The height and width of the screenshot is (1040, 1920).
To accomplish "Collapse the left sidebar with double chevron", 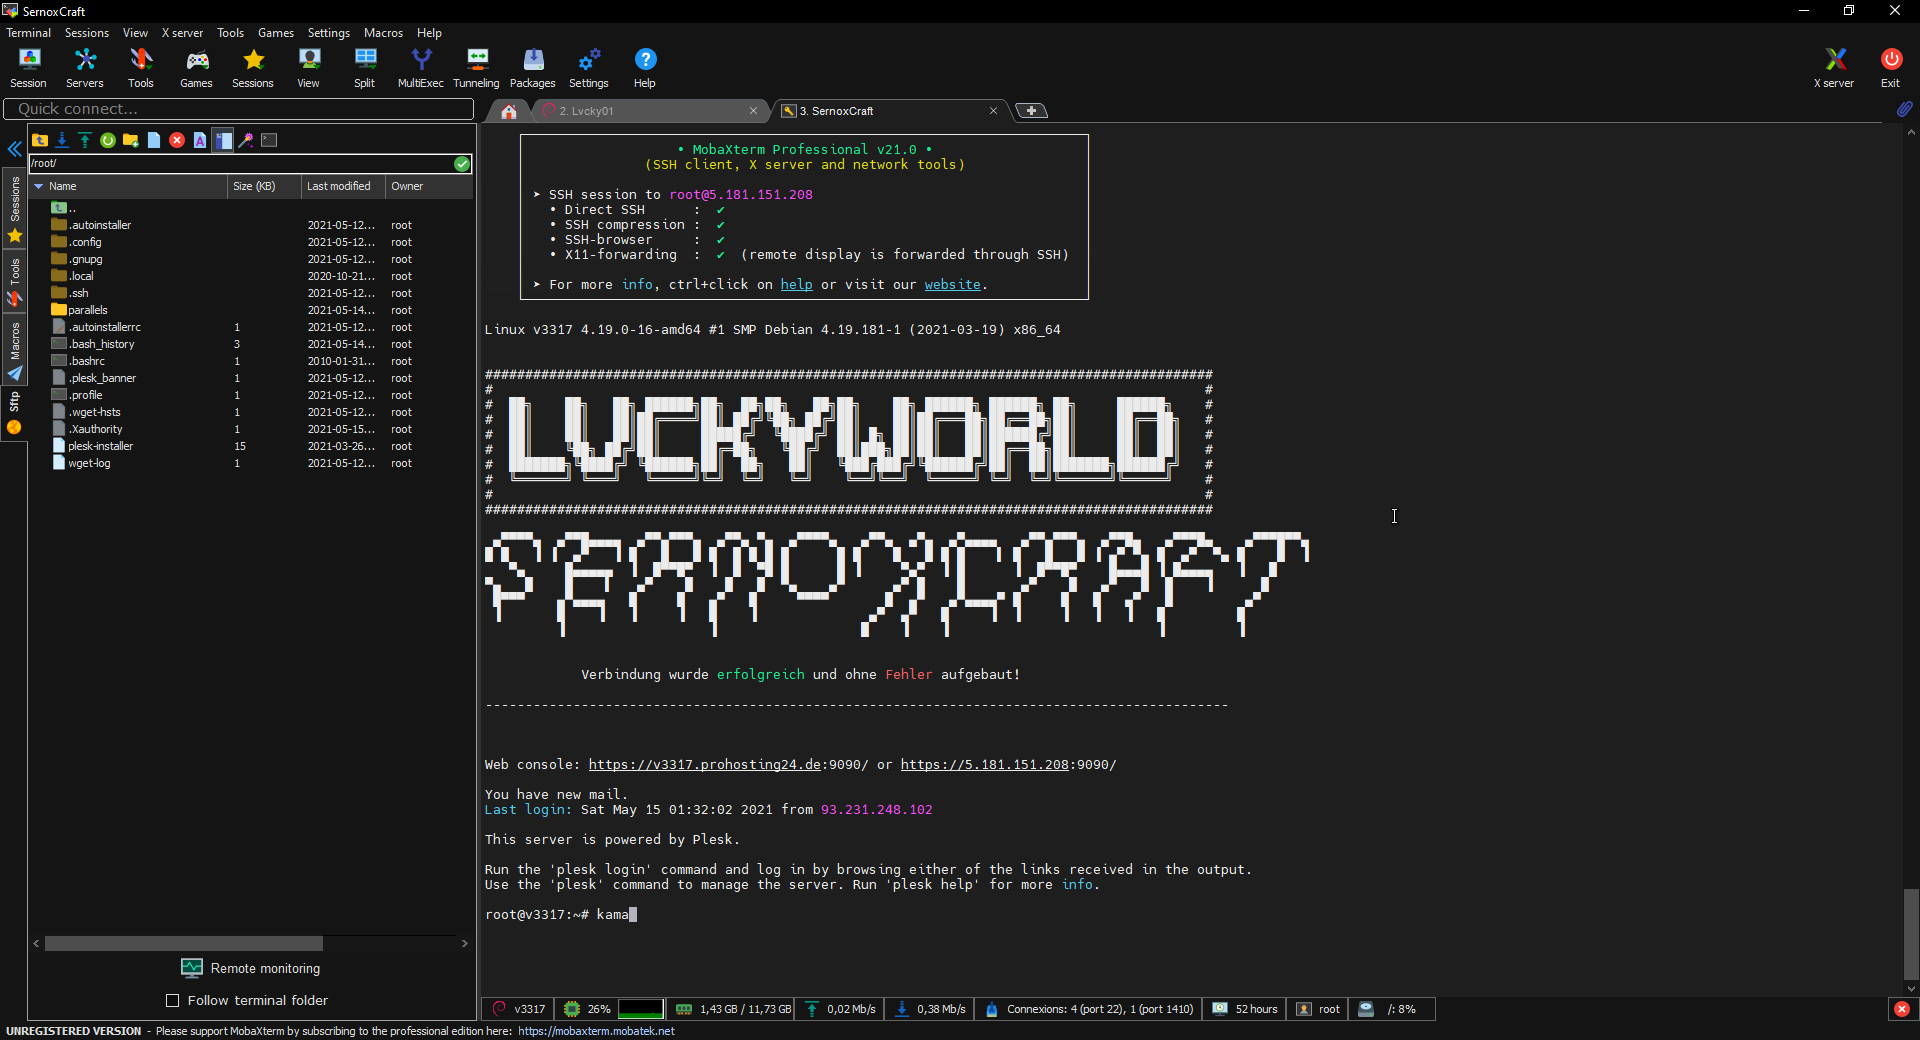I will [x=15, y=150].
